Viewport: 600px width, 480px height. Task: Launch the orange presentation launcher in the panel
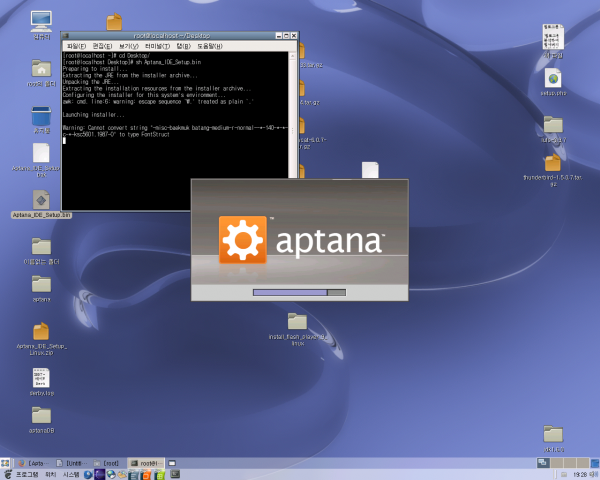[x=146, y=475]
